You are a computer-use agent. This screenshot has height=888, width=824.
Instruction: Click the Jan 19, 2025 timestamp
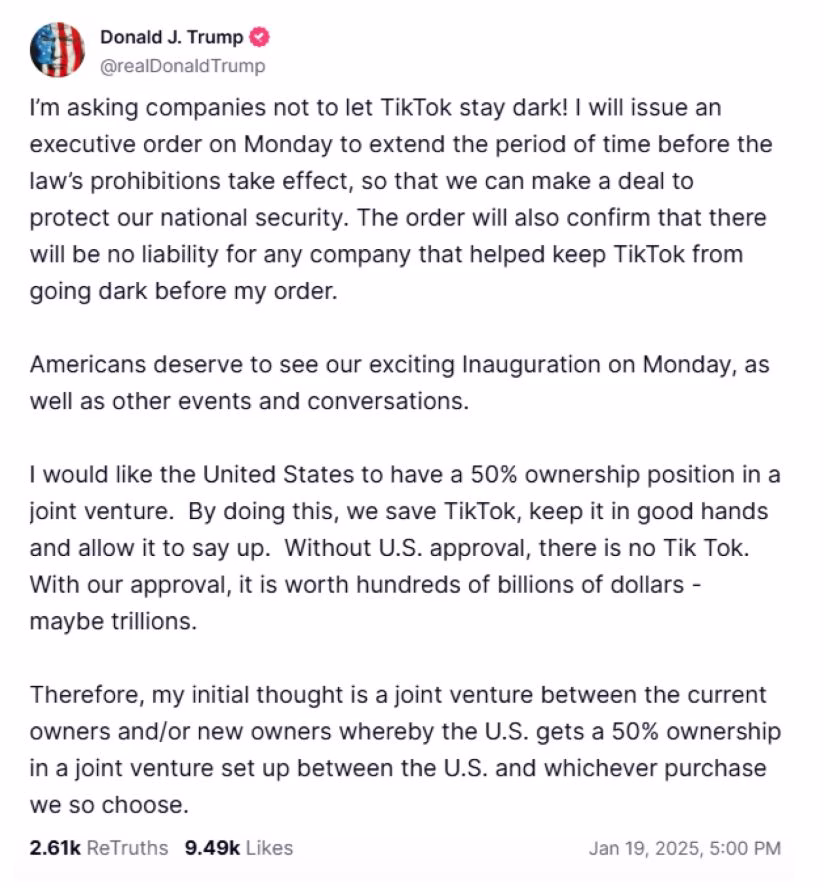pyautogui.click(x=685, y=849)
